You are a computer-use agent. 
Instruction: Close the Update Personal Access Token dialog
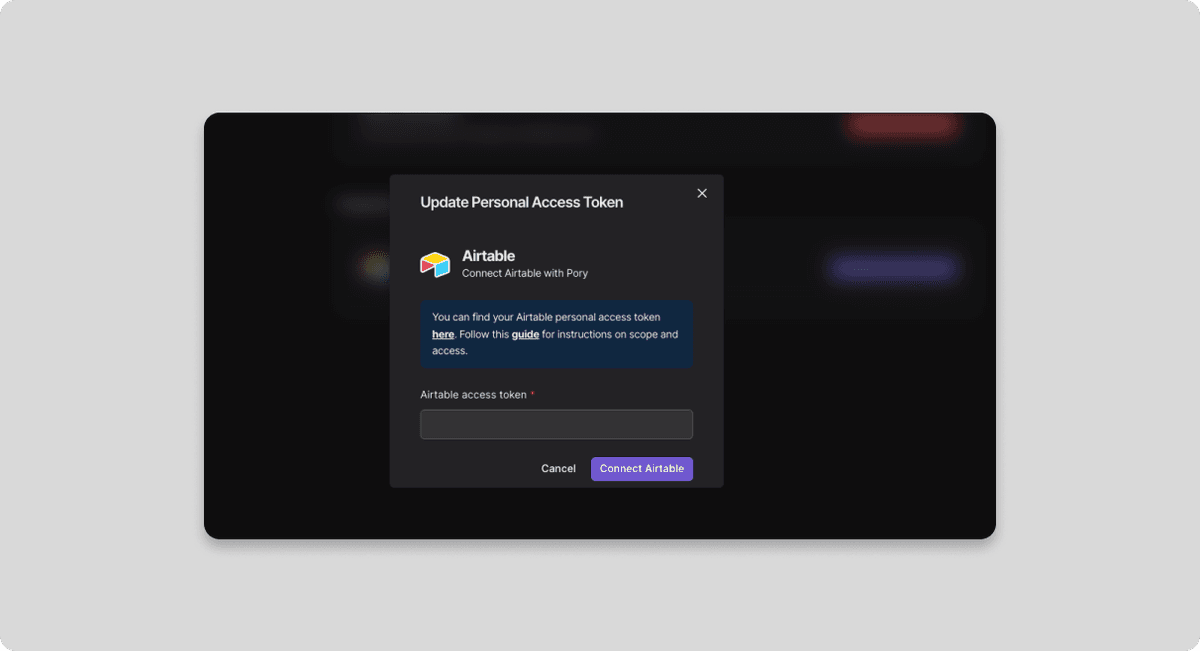coord(702,193)
